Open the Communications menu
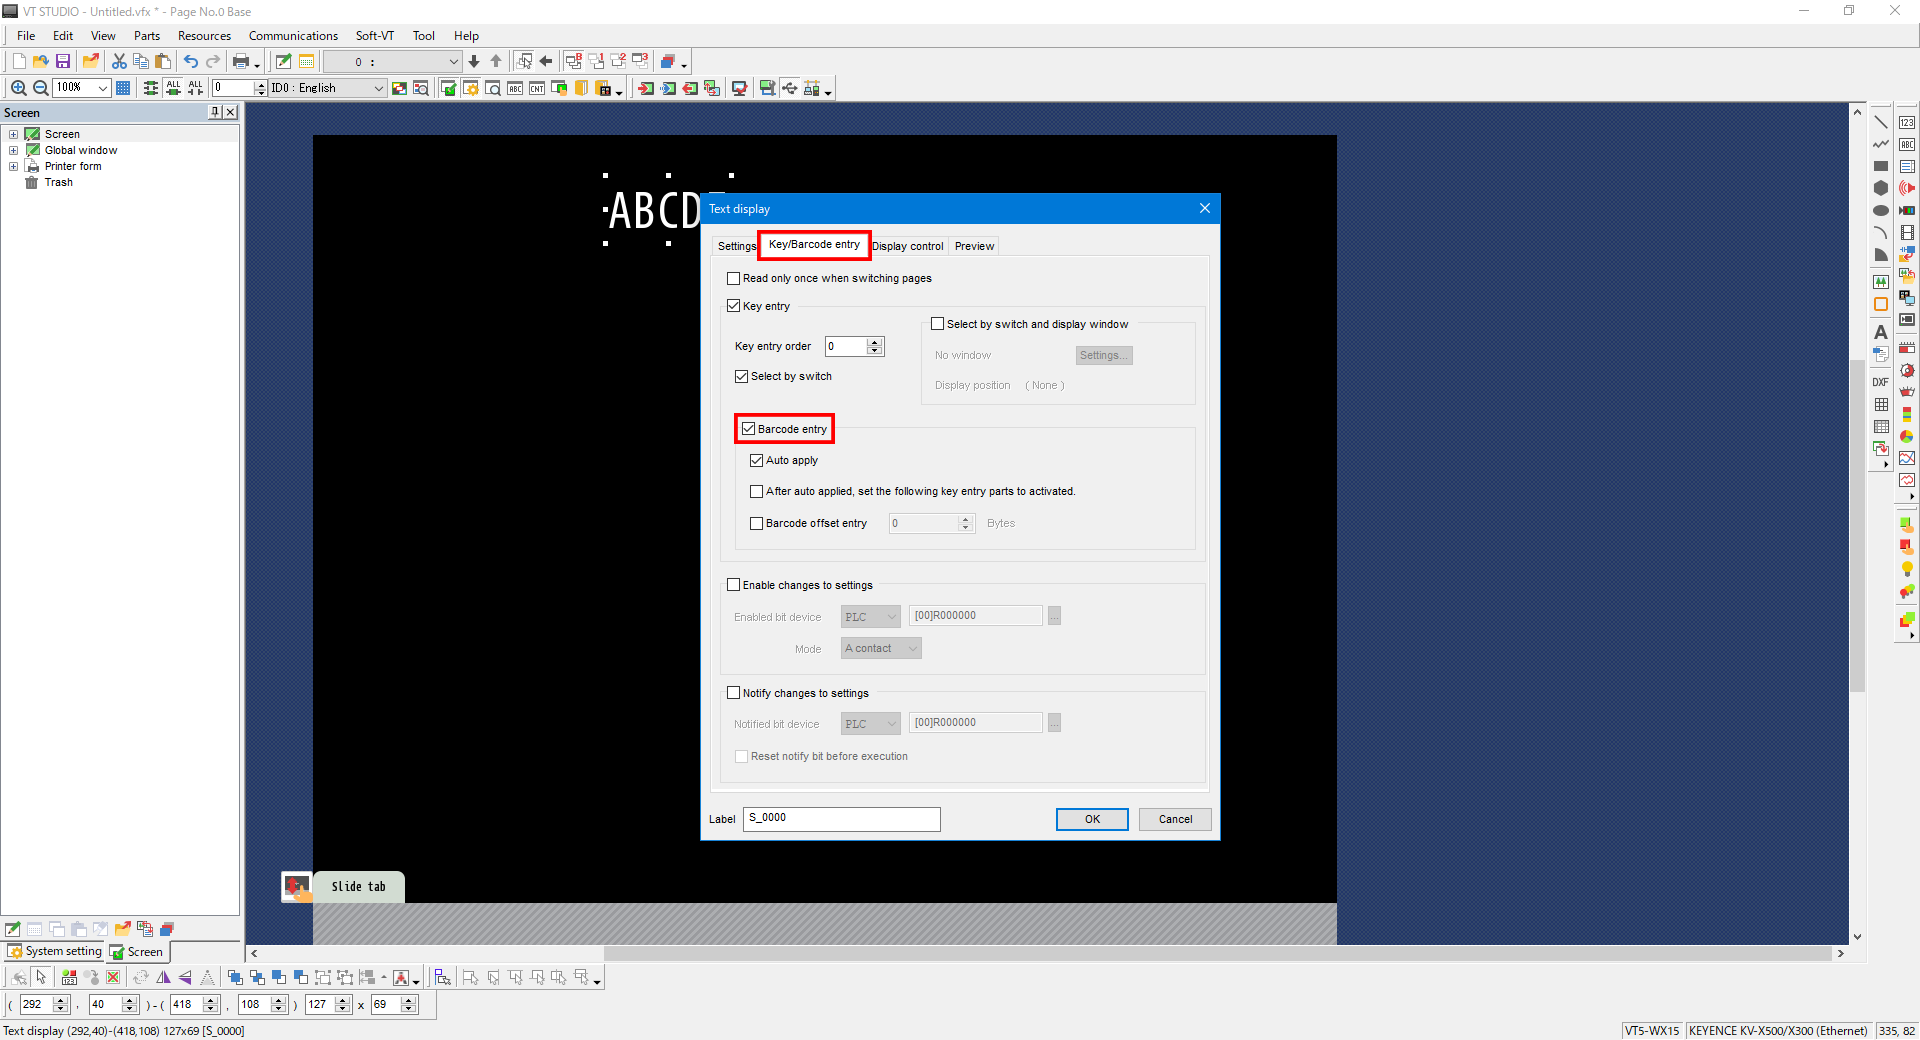 pos(293,36)
